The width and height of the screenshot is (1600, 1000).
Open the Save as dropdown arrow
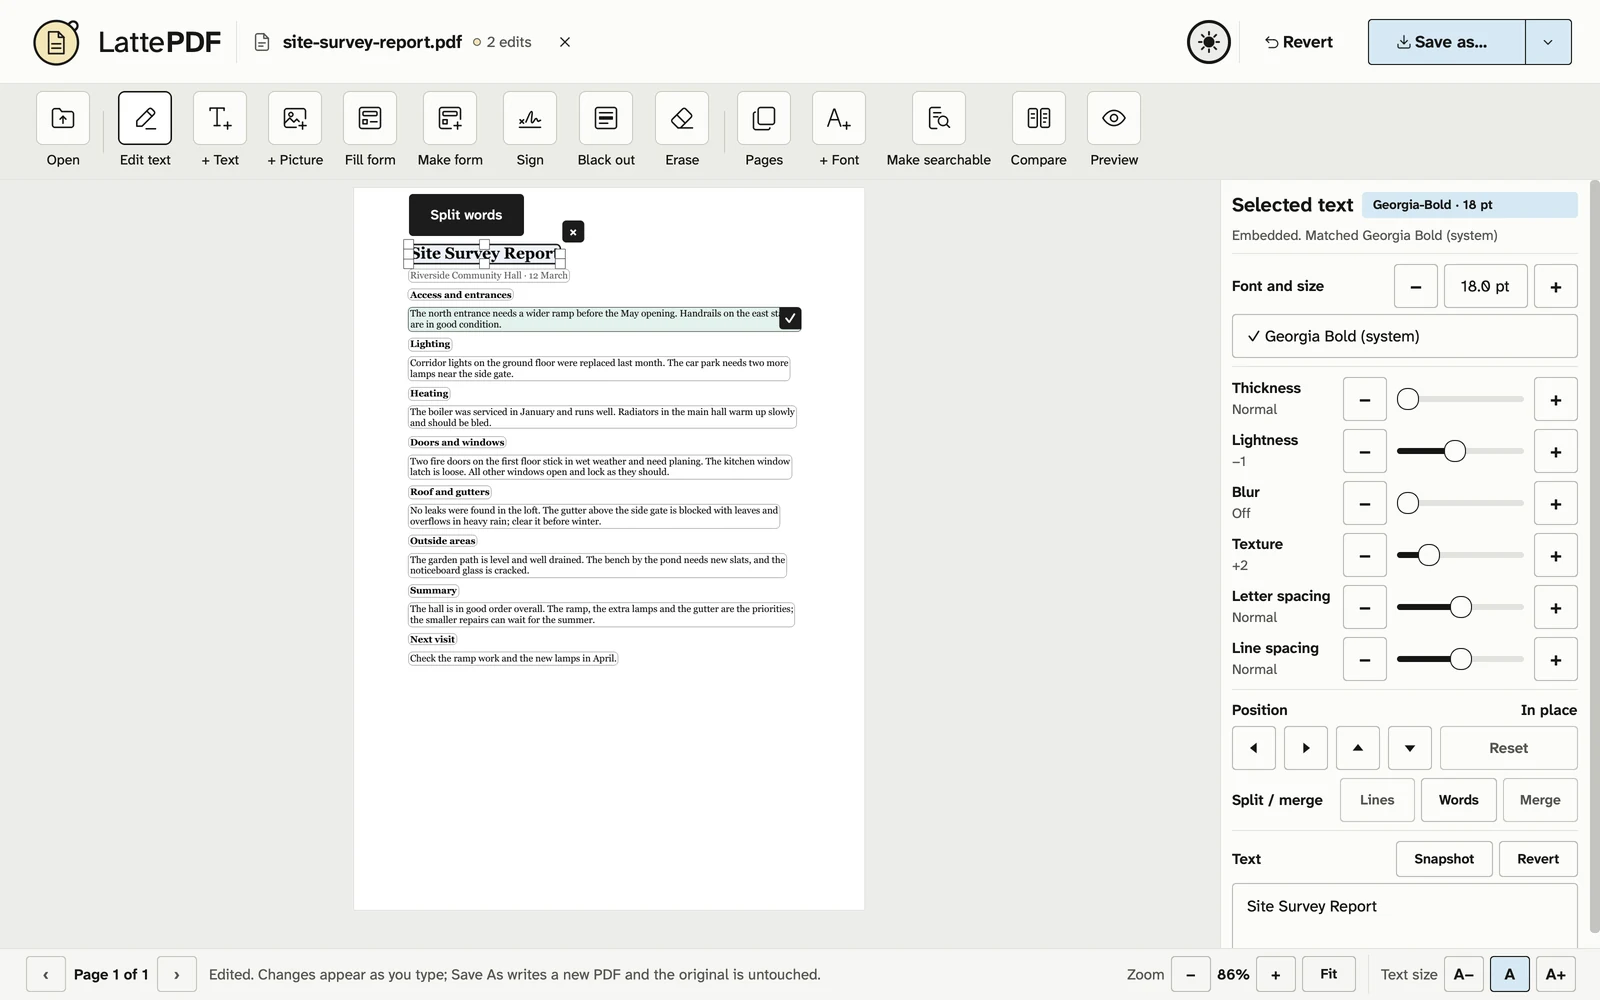[x=1548, y=42]
